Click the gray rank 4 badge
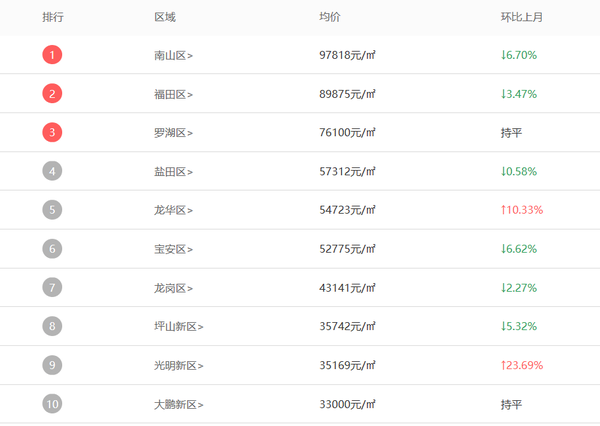The width and height of the screenshot is (600, 426). 52,171
